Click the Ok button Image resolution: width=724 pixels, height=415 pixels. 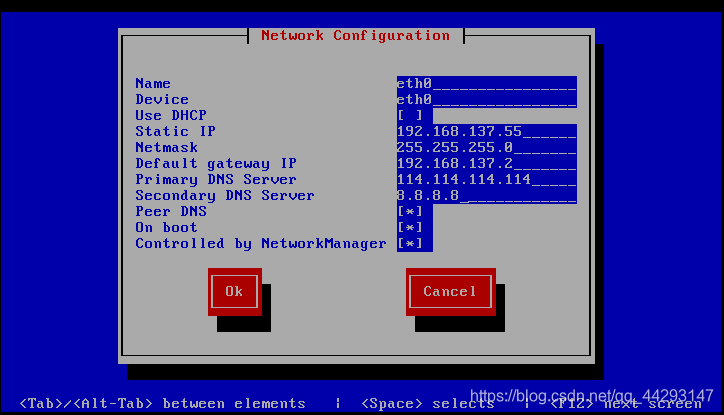coord(235,292)
